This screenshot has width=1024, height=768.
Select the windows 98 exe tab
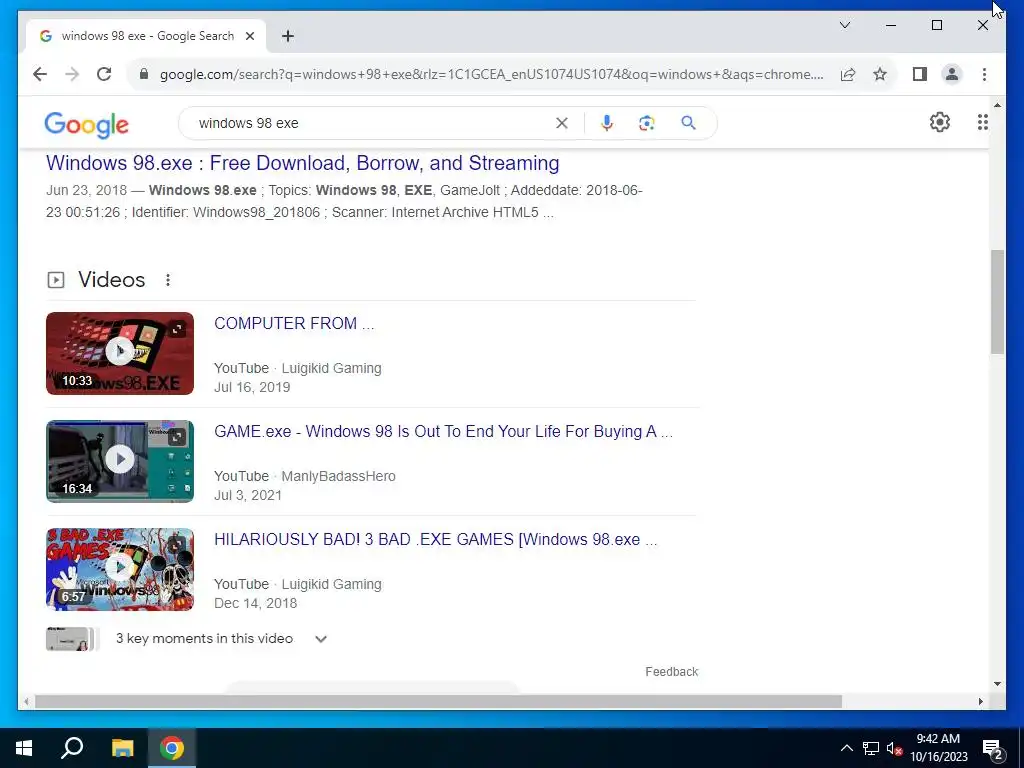tap(147, 37)
